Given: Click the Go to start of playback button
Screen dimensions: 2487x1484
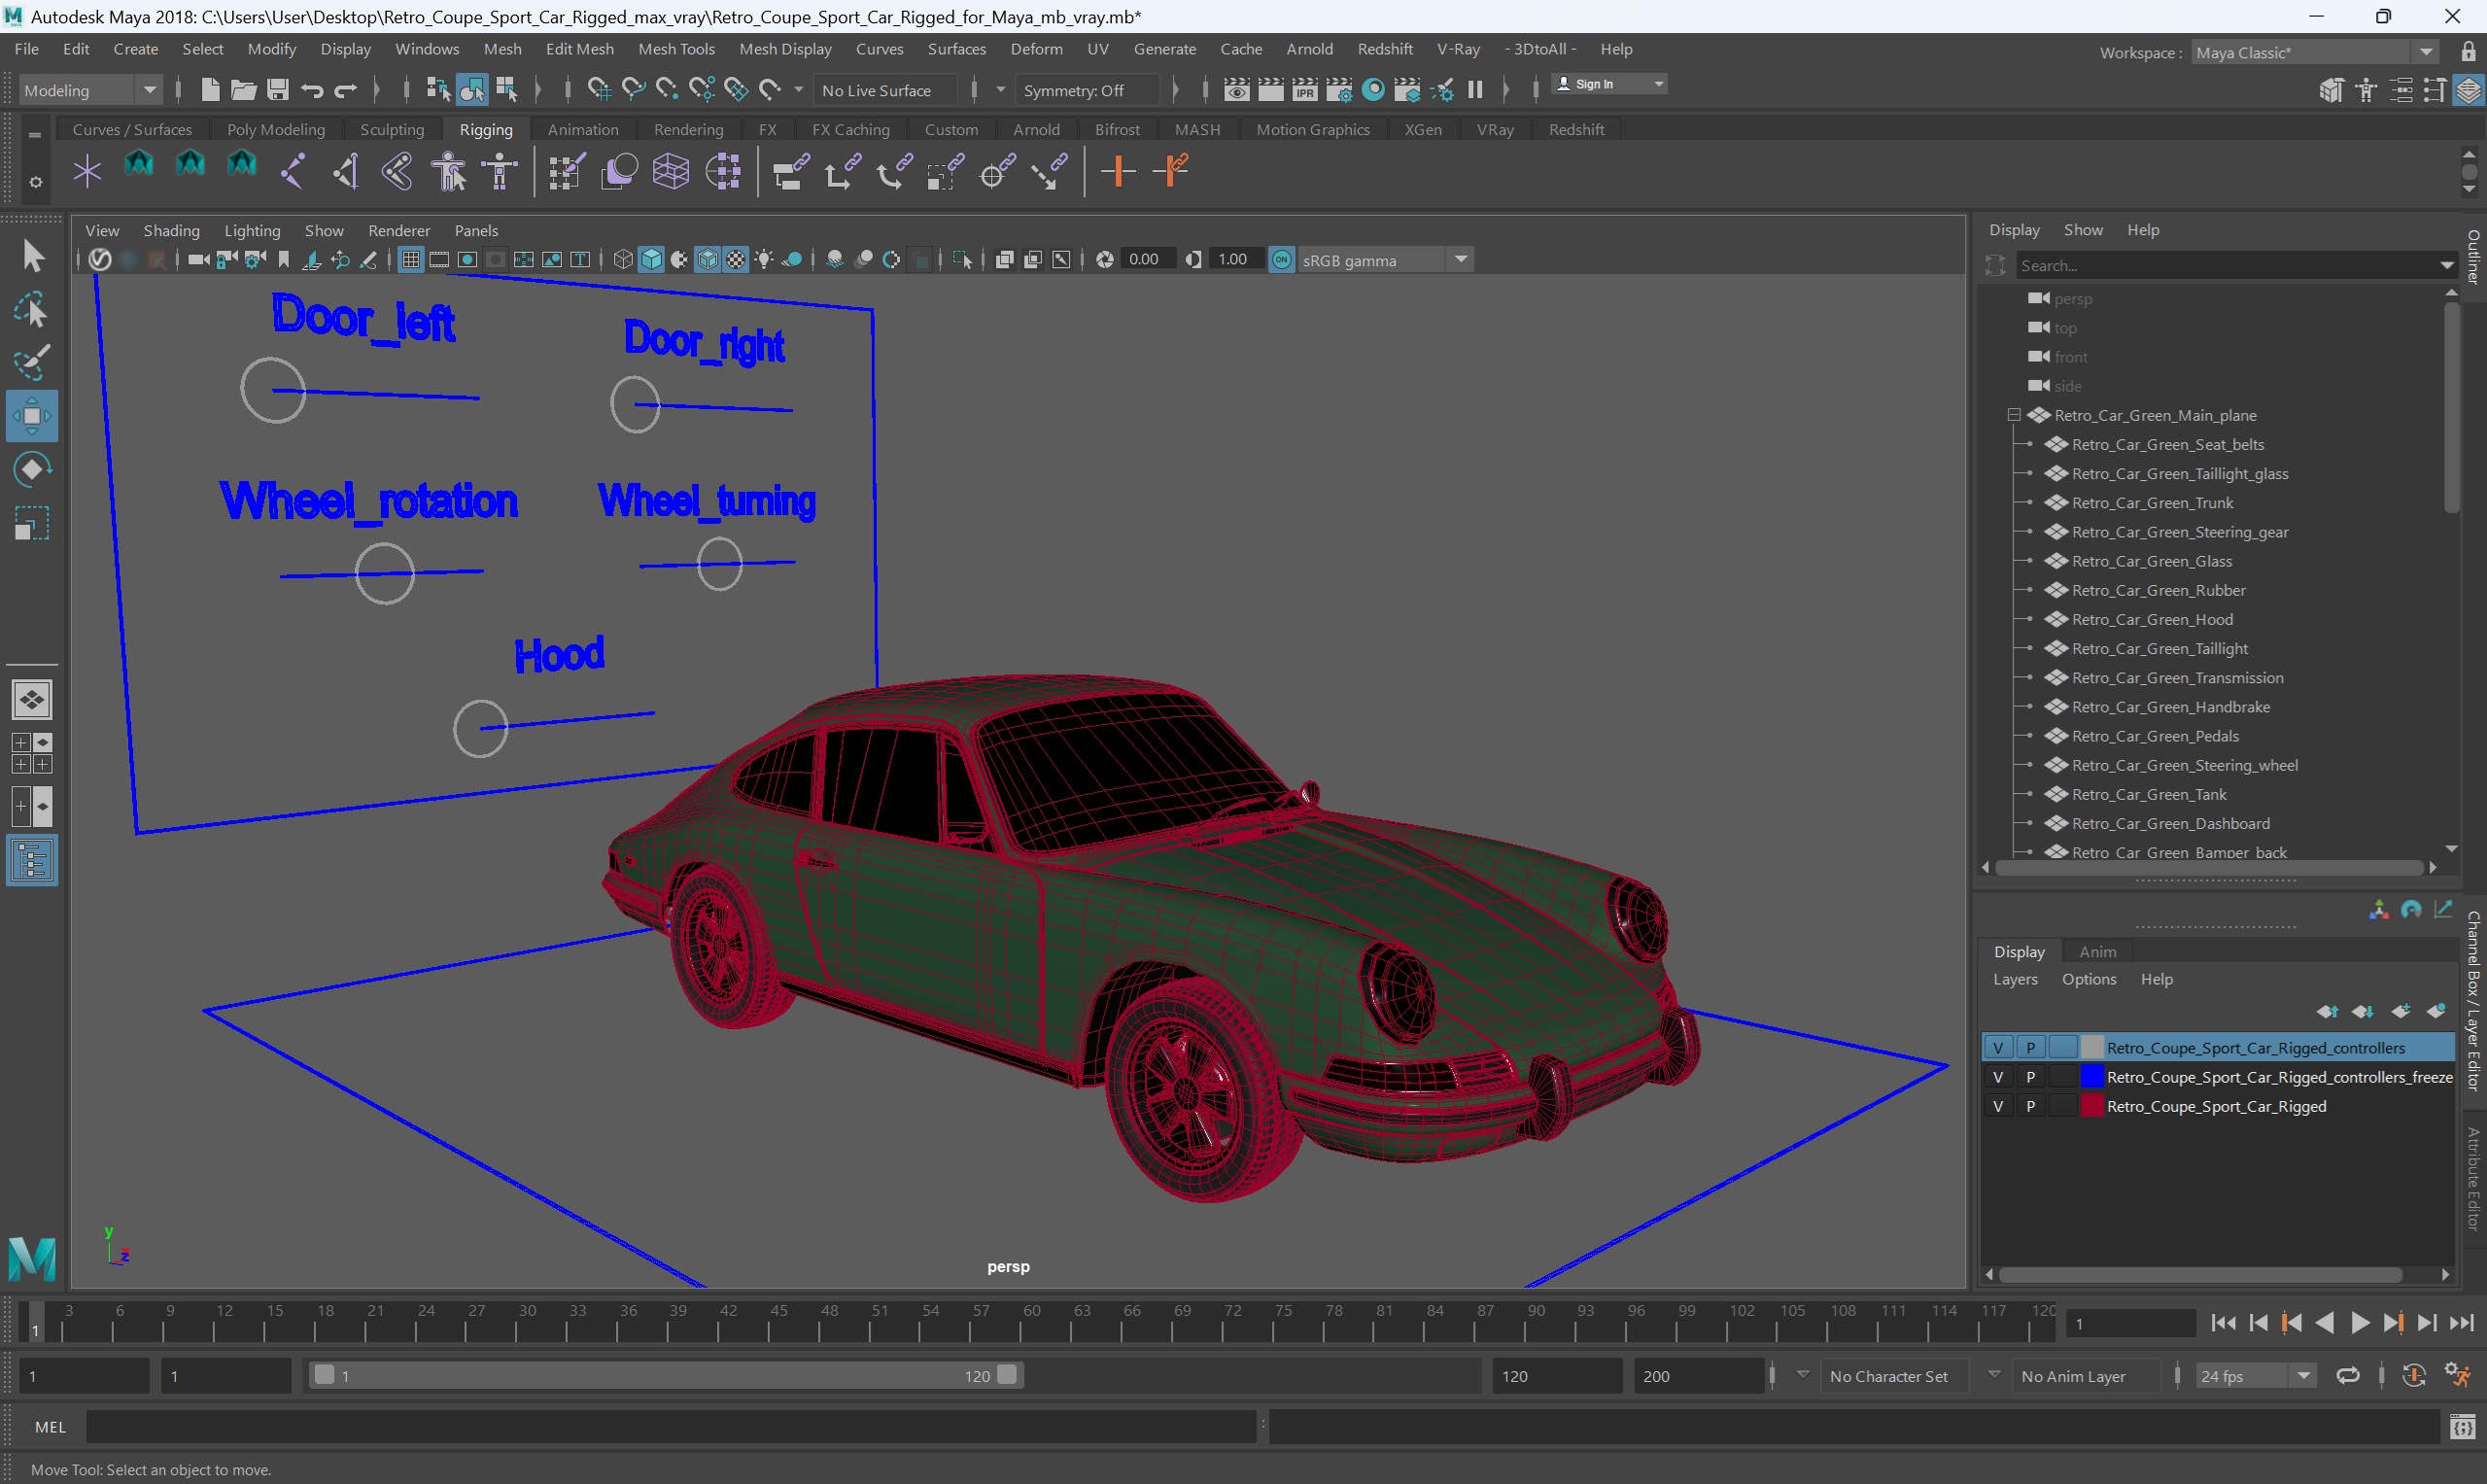Looking at the screenshot, I should pos(2223,1323).
